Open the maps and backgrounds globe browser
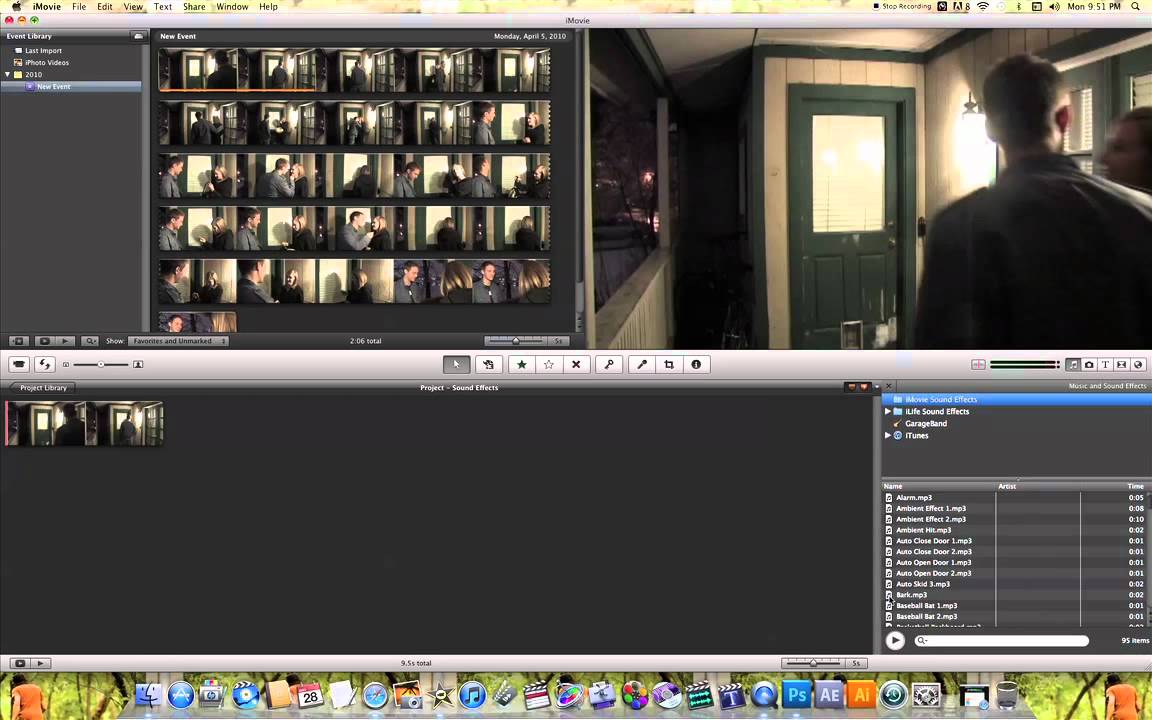The height and width of the screenshot is (720, 1152). [1137, 364]
